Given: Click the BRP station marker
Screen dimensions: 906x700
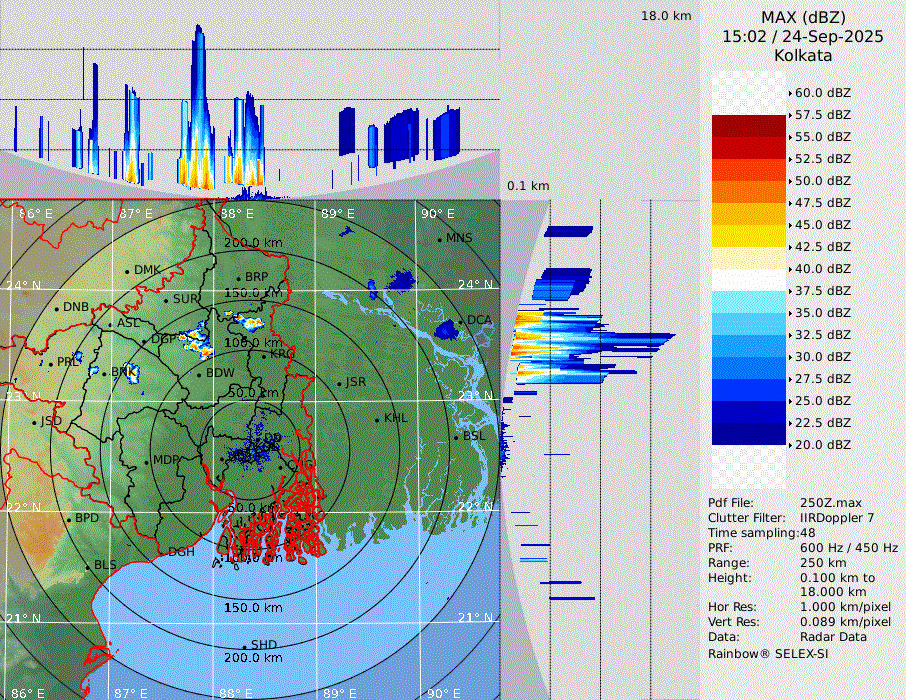Looking at the screenshot, I should (239, 278).
